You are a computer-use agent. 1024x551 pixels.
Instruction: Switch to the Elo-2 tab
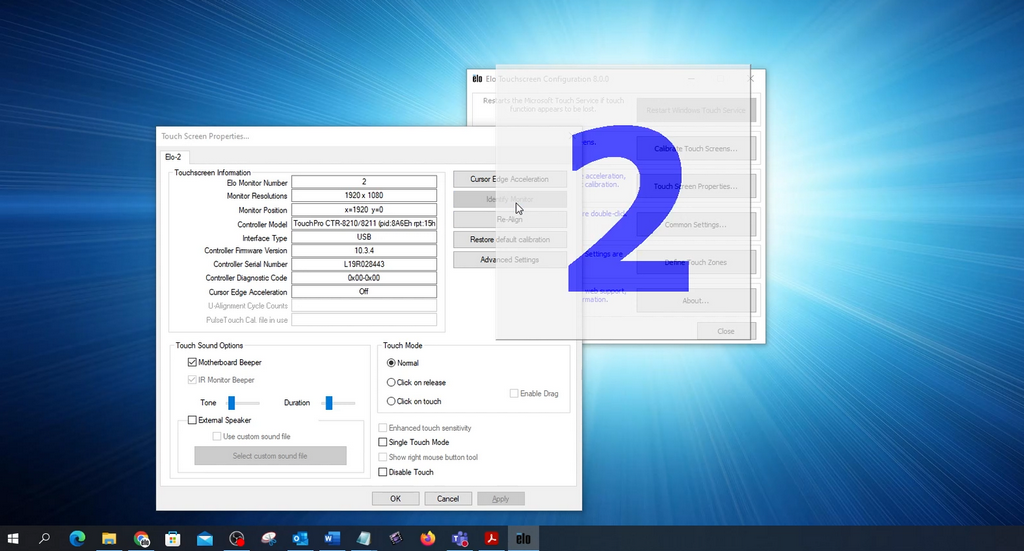coord(173,157)
